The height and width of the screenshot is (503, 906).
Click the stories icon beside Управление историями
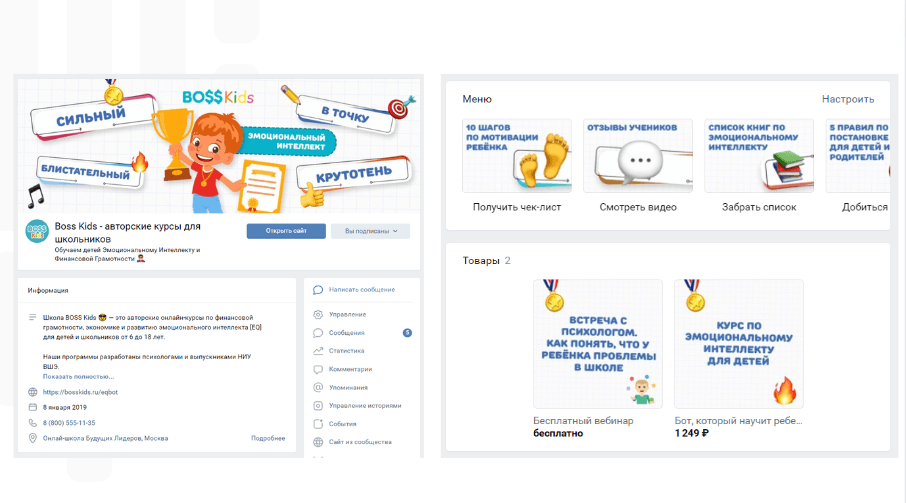coord(318,406)
